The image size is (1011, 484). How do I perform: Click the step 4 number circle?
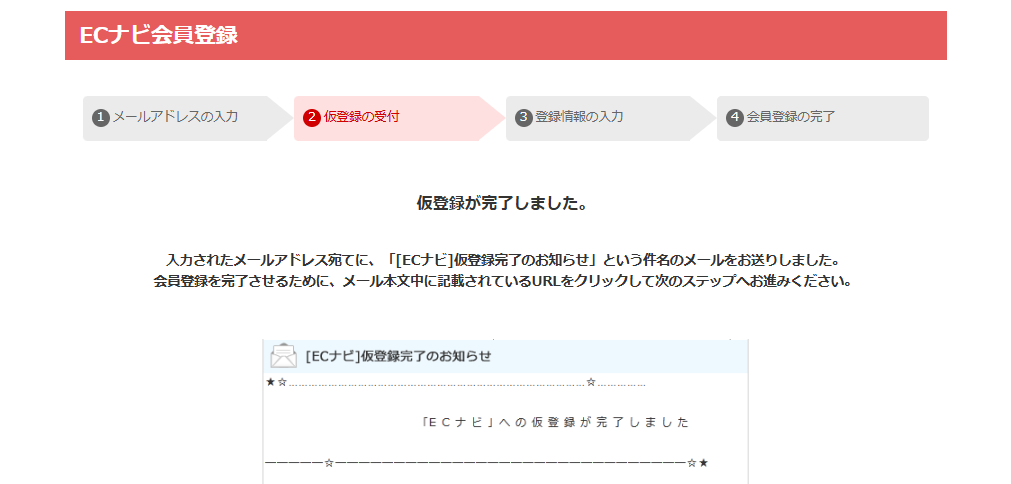point(735,117)
